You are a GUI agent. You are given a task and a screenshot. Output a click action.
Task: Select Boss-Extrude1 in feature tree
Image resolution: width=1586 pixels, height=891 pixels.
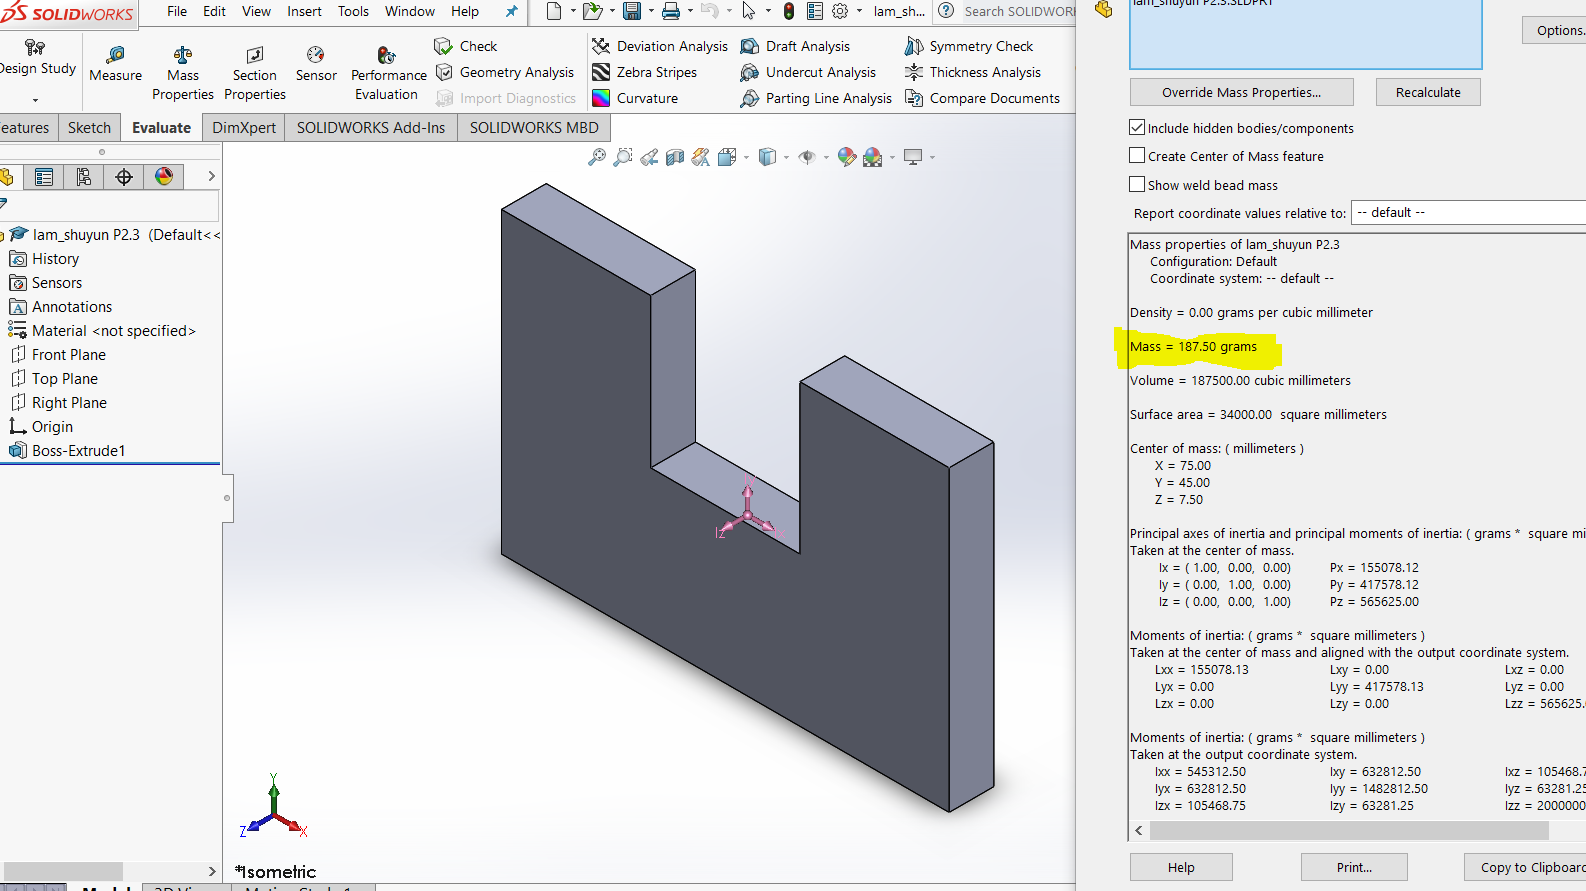pyautogui.click(x=78, y=450)
